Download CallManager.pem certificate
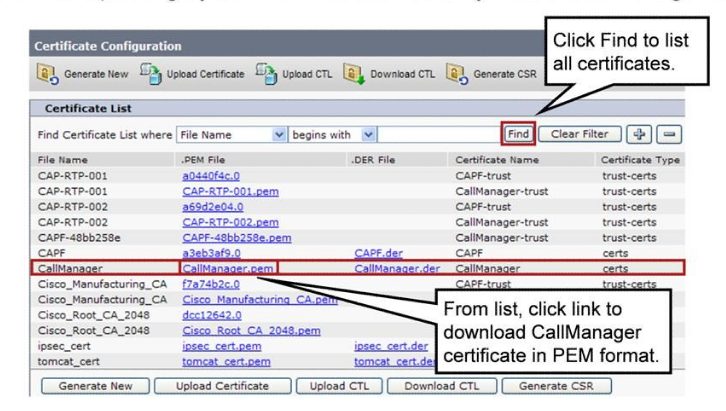The width and height of the screenshot is (726, 411). click(x=227, y=268)
